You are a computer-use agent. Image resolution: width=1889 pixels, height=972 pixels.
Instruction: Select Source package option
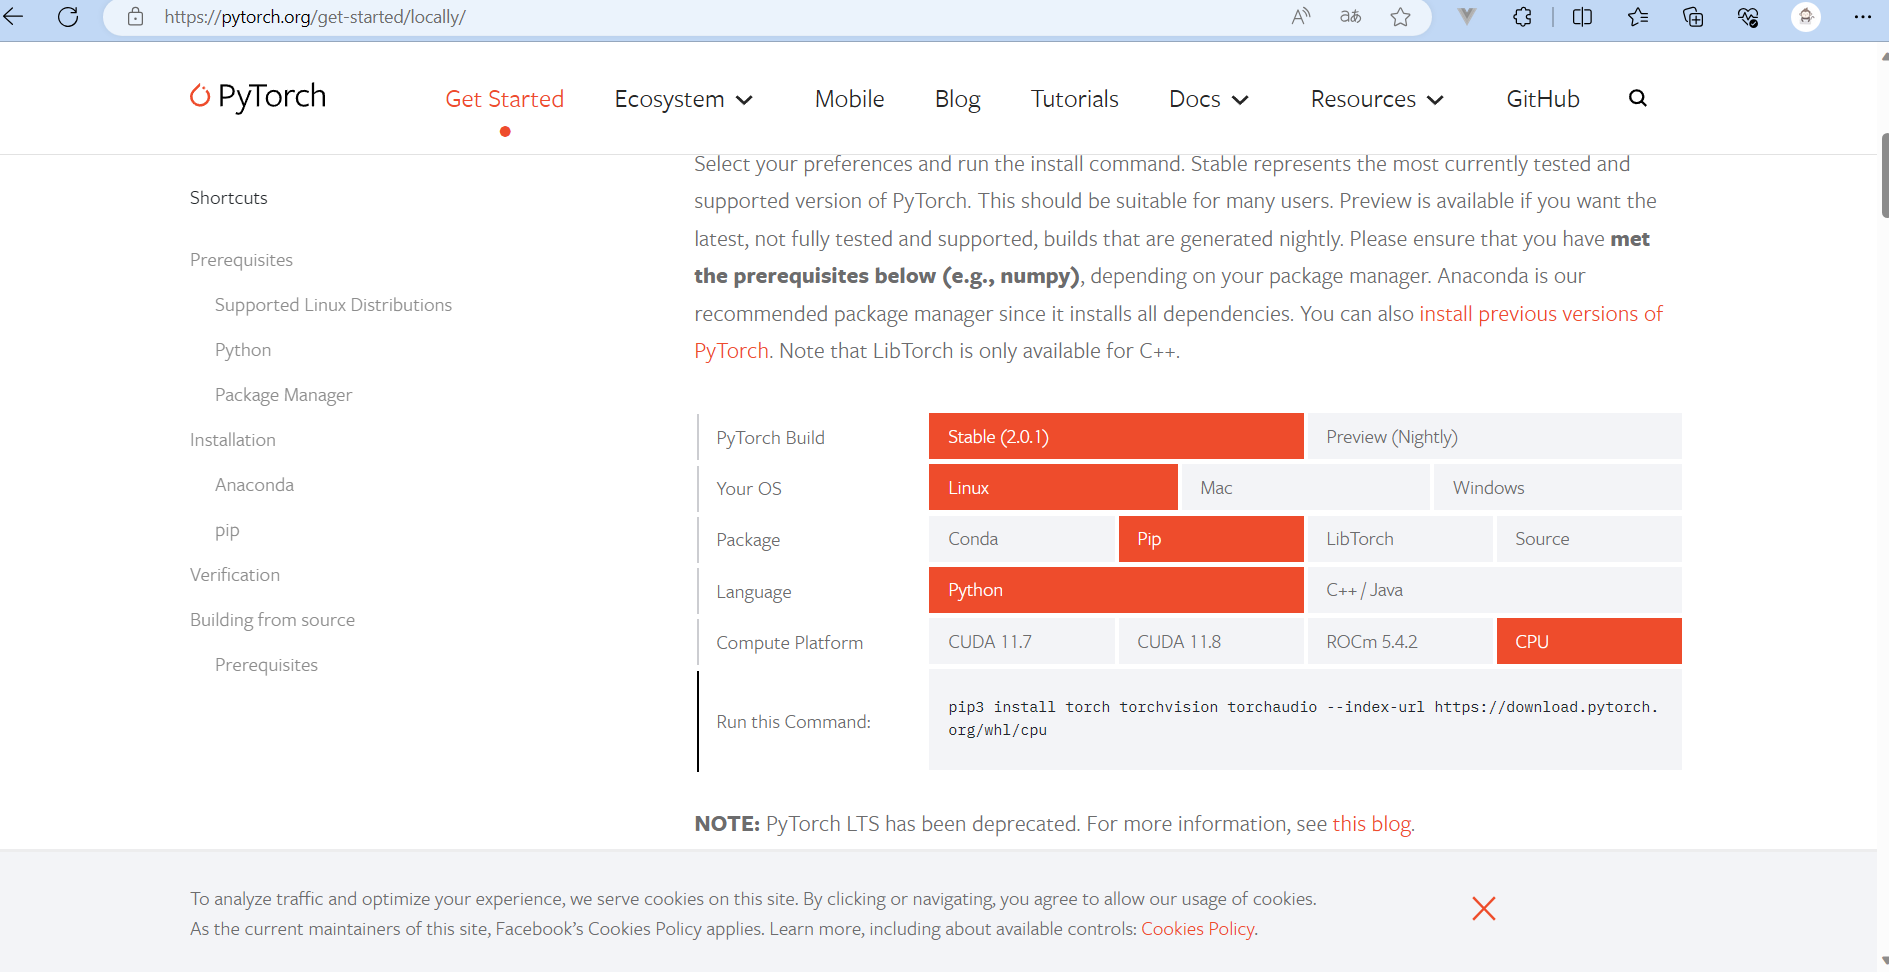[x=1589, y=538]
